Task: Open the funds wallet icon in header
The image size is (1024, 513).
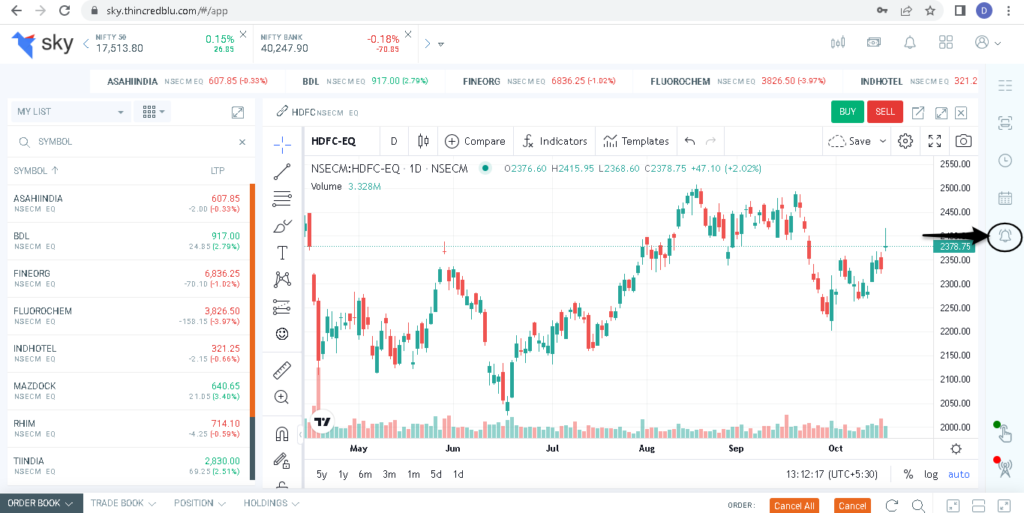Action: (874, 42)
